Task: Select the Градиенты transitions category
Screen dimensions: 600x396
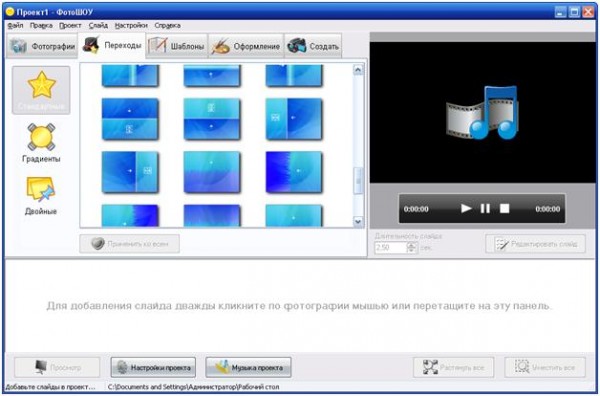Action: tap(41, 142)
